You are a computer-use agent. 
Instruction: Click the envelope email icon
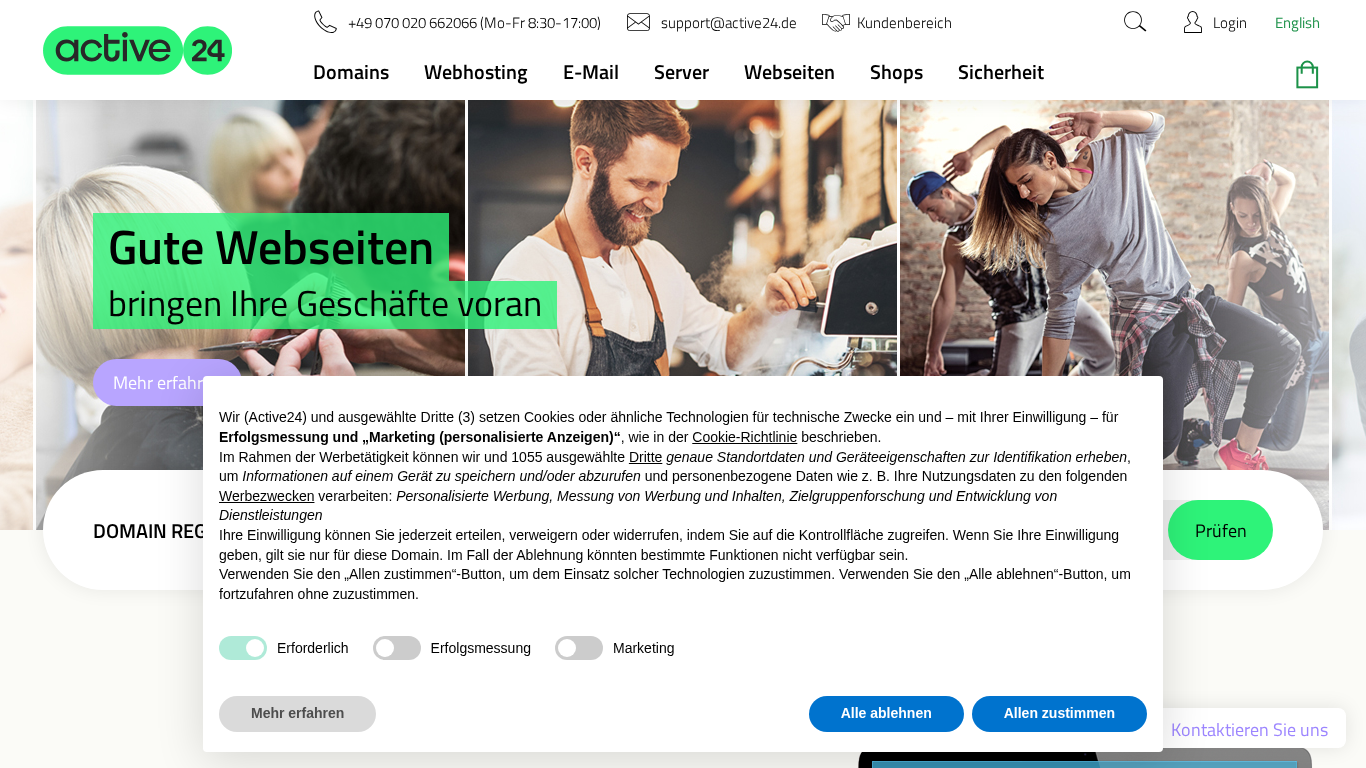638,22
